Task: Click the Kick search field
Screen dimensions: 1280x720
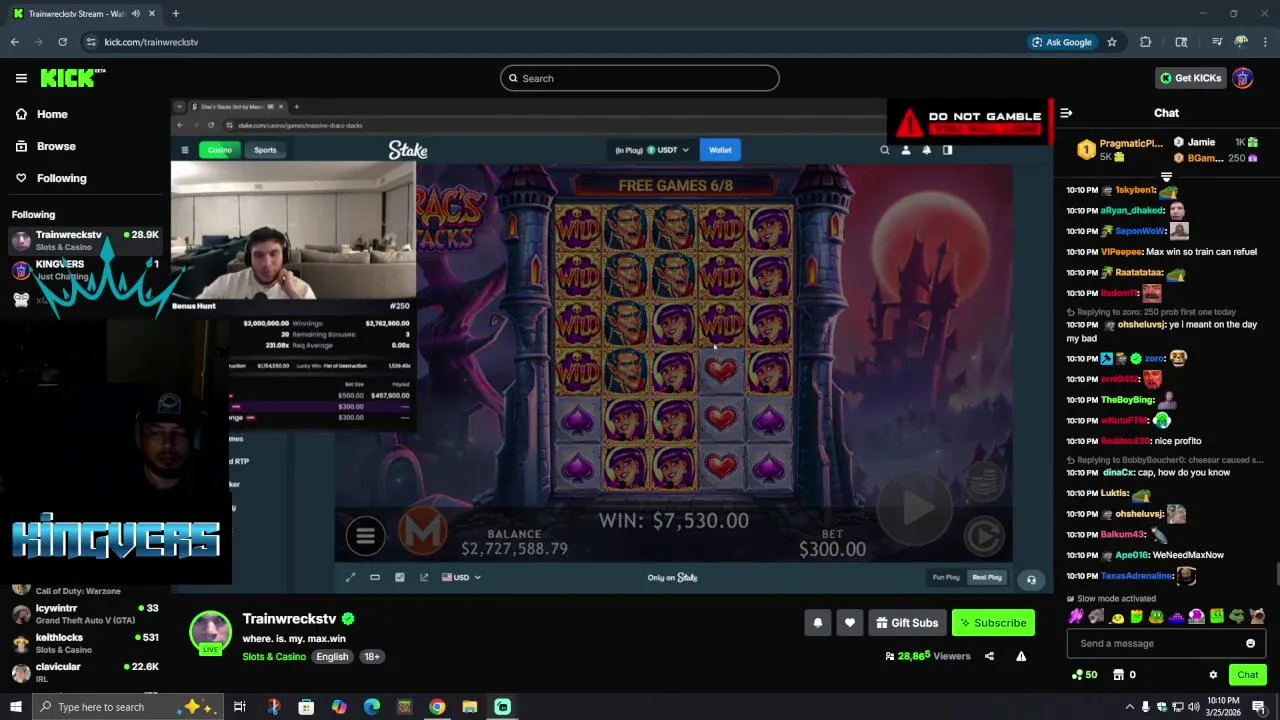Action: pos(640,78)
